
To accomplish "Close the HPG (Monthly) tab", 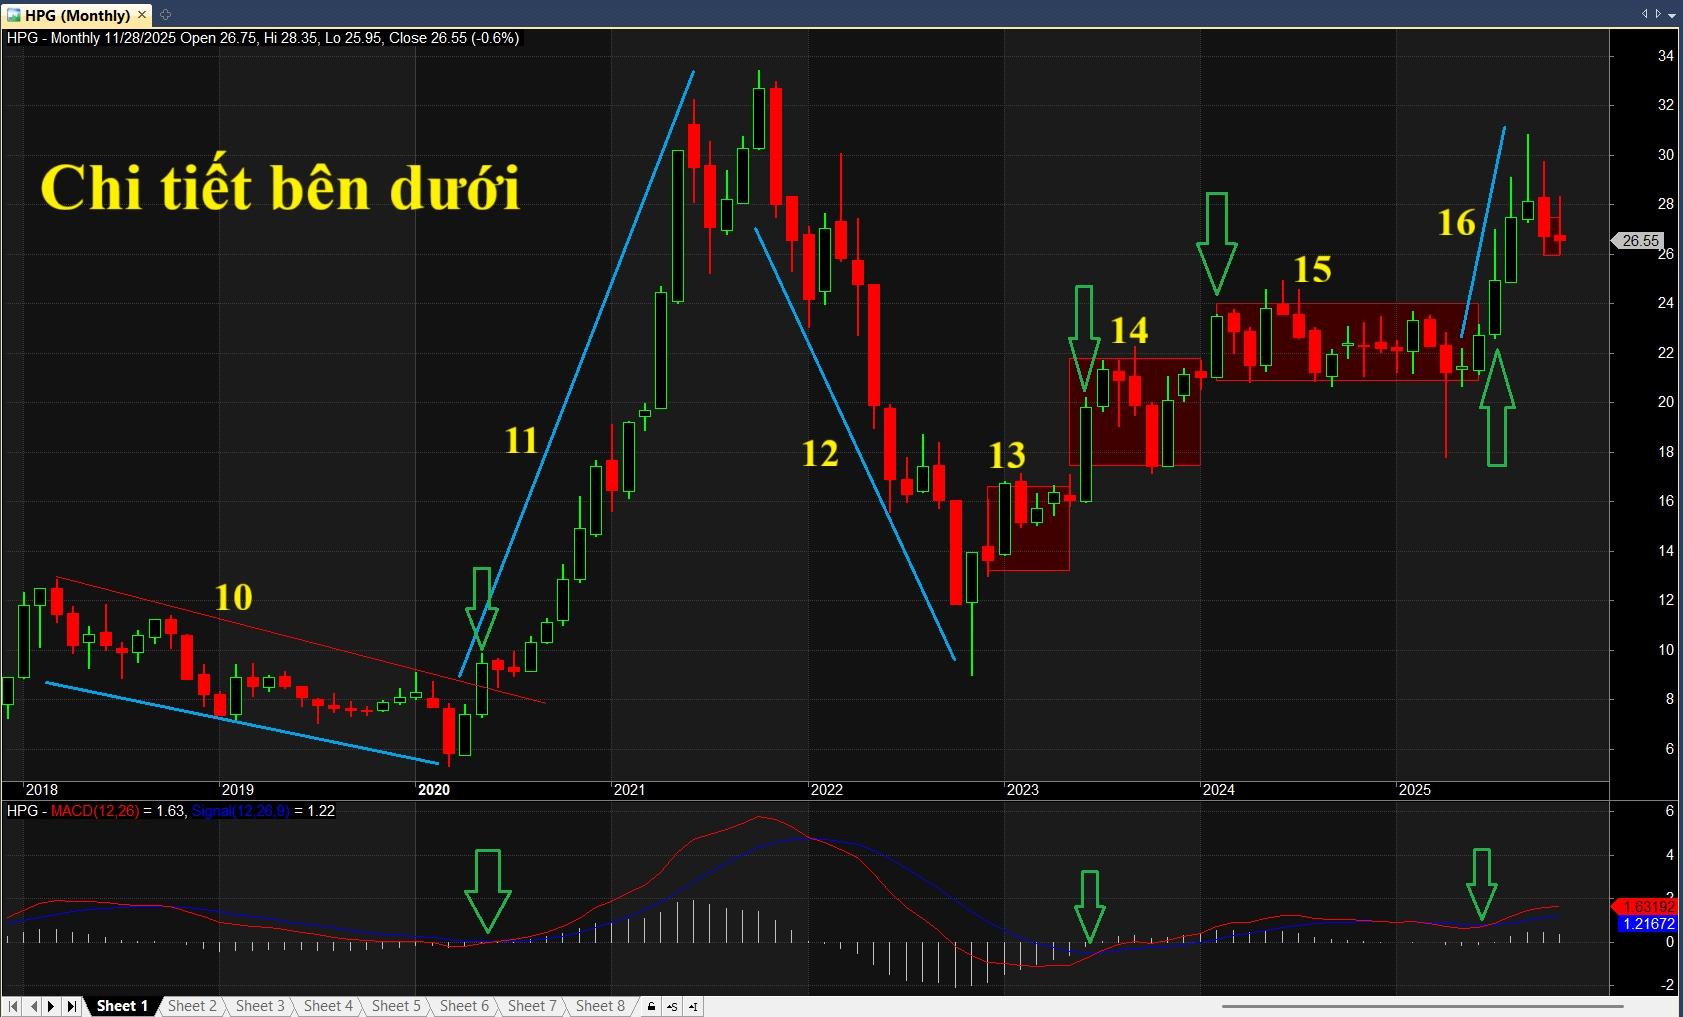I will [142, 15].
